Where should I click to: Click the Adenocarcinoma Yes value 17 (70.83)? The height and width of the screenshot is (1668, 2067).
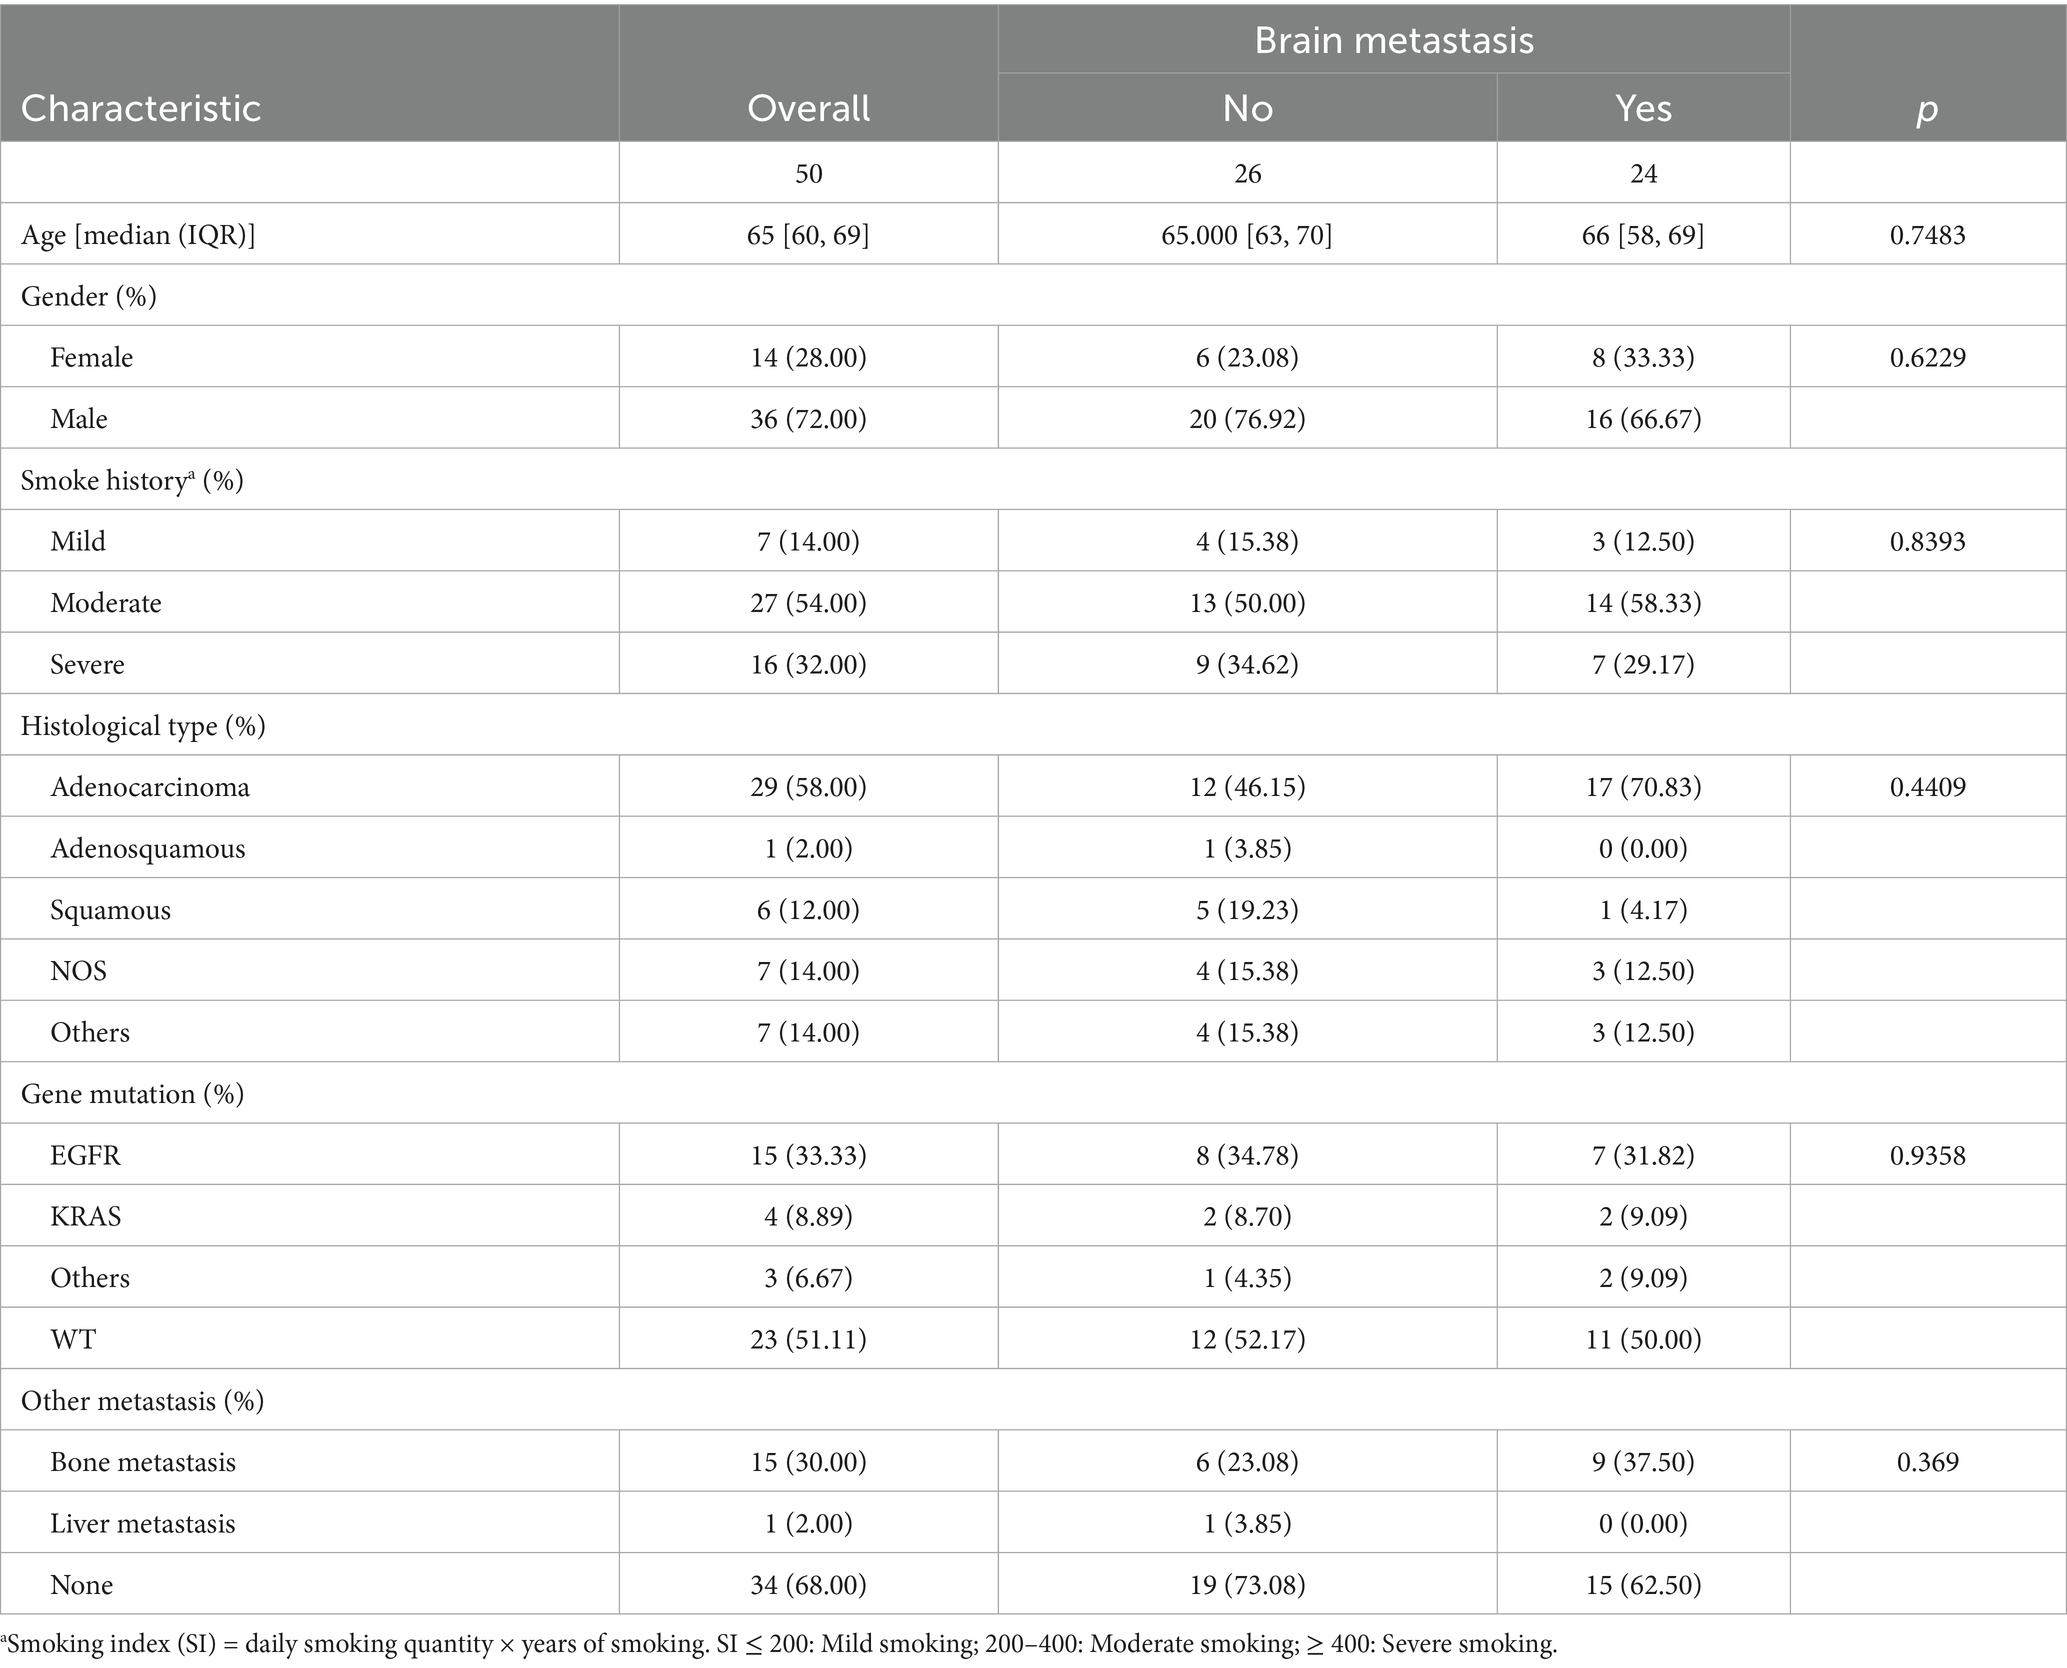(1643, 787)
